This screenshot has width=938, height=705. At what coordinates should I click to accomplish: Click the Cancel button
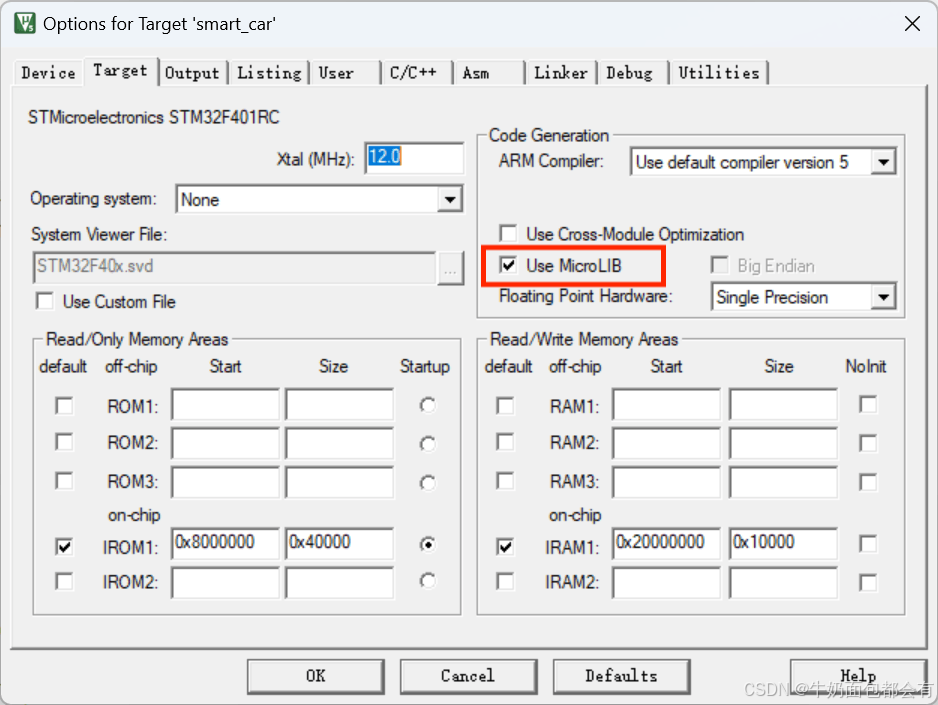tap(468, 676)
